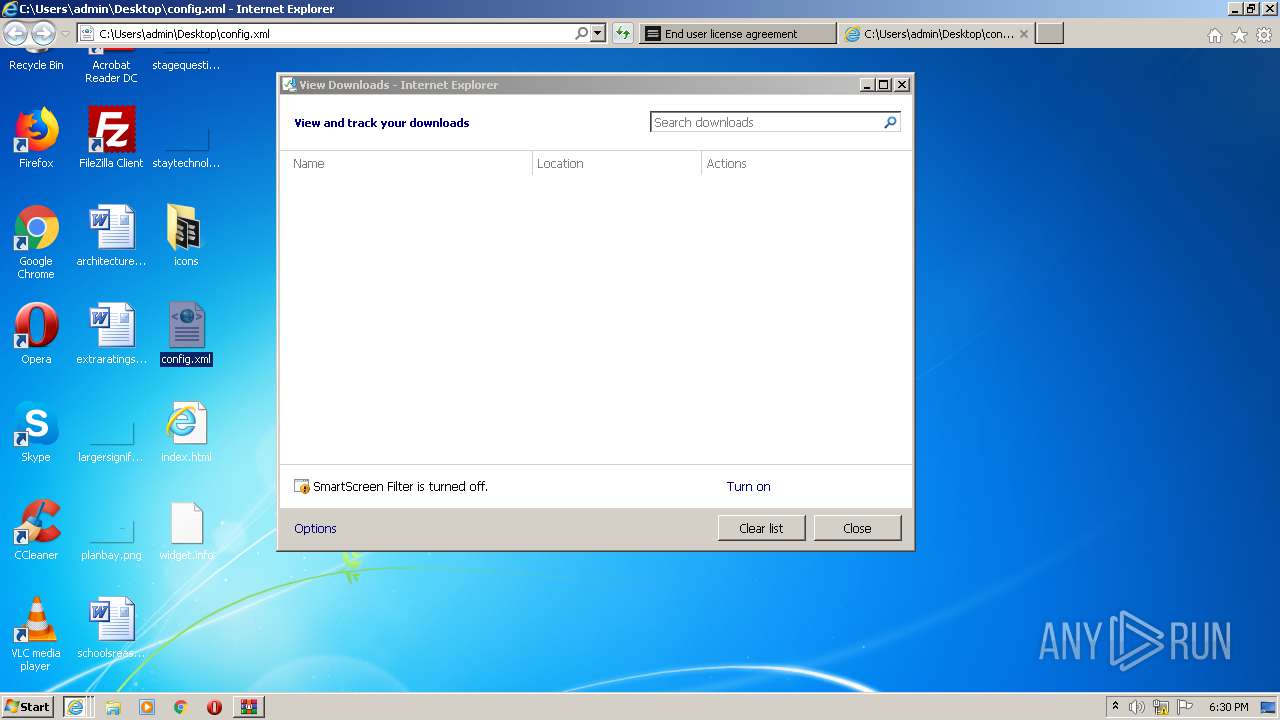Click the volume icon in system tray
Viewport: 1280px width, 720px height.
tap(1137, 707)
